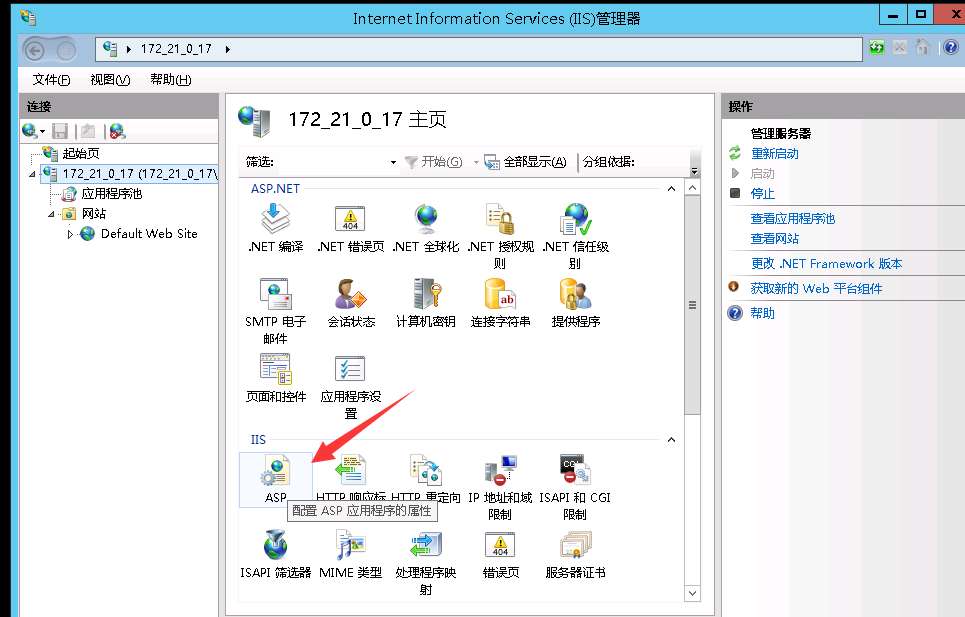Open the 会话状态 feature icon
965x617 pixels.
coord(349,295)
